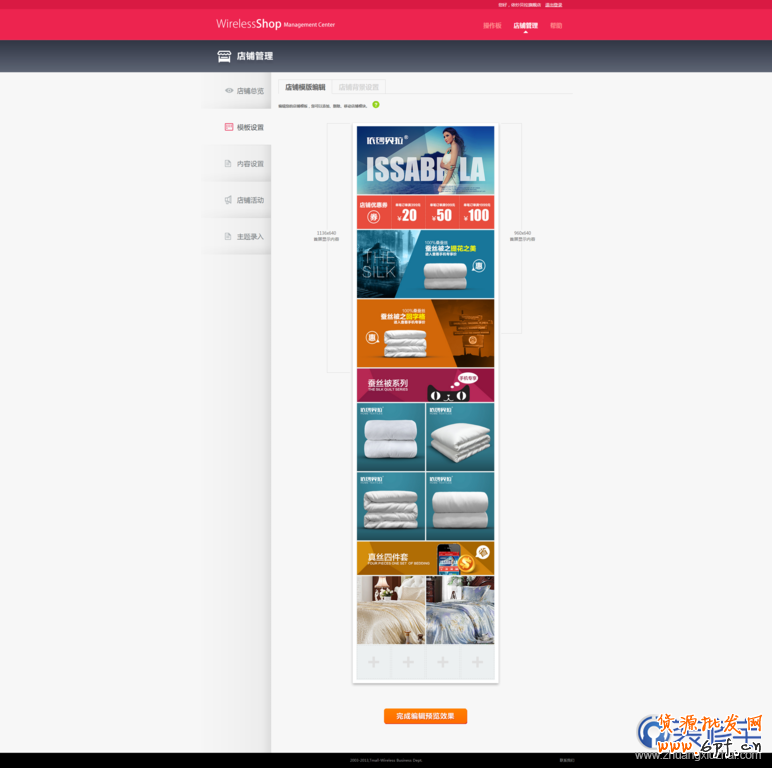Click the ISSABELLA banner image
The height and width of the screenshot is (768, 772).
tap(425, 160)
